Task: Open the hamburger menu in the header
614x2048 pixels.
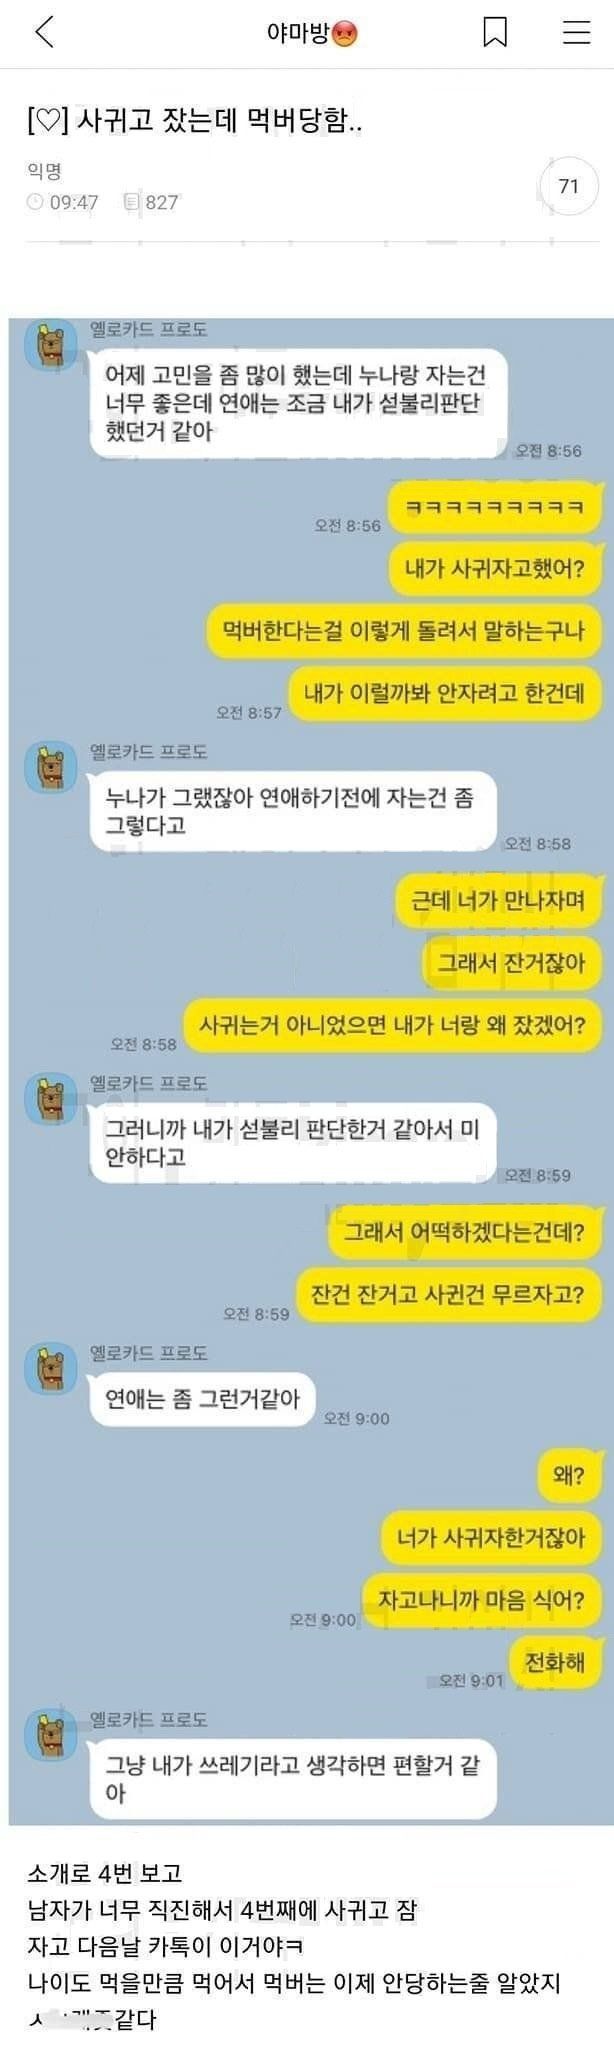Action: 576,32
